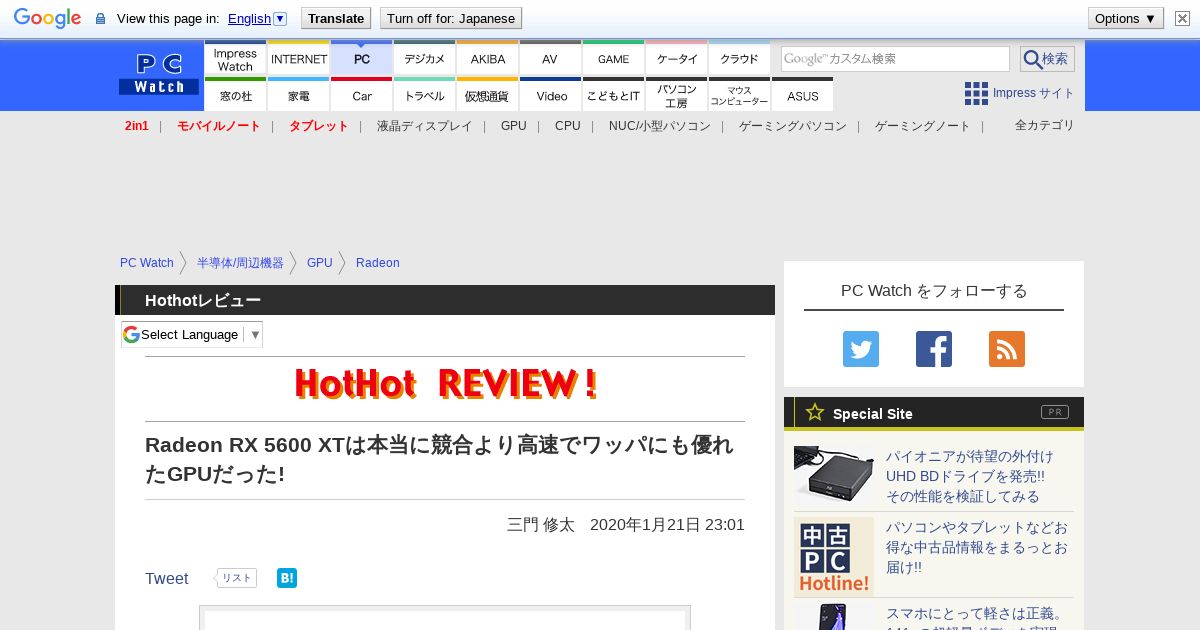Click the GPU breadcrumb link
Image resolution: width=1200 pixels, height=630 pixels.
pyautogui.click(x=319, y=263)
